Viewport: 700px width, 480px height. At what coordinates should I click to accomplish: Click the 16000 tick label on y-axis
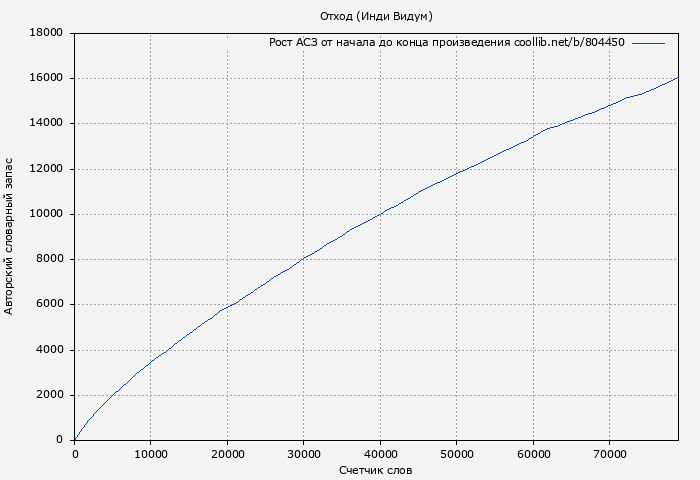coord(47,78)
